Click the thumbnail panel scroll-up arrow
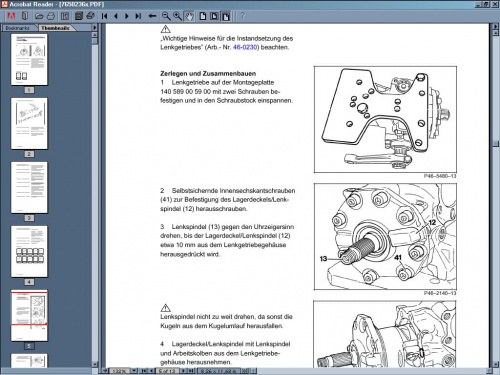The height and width of the screenshot is (375, 500). pyautogui.click(x=95, y=35)
